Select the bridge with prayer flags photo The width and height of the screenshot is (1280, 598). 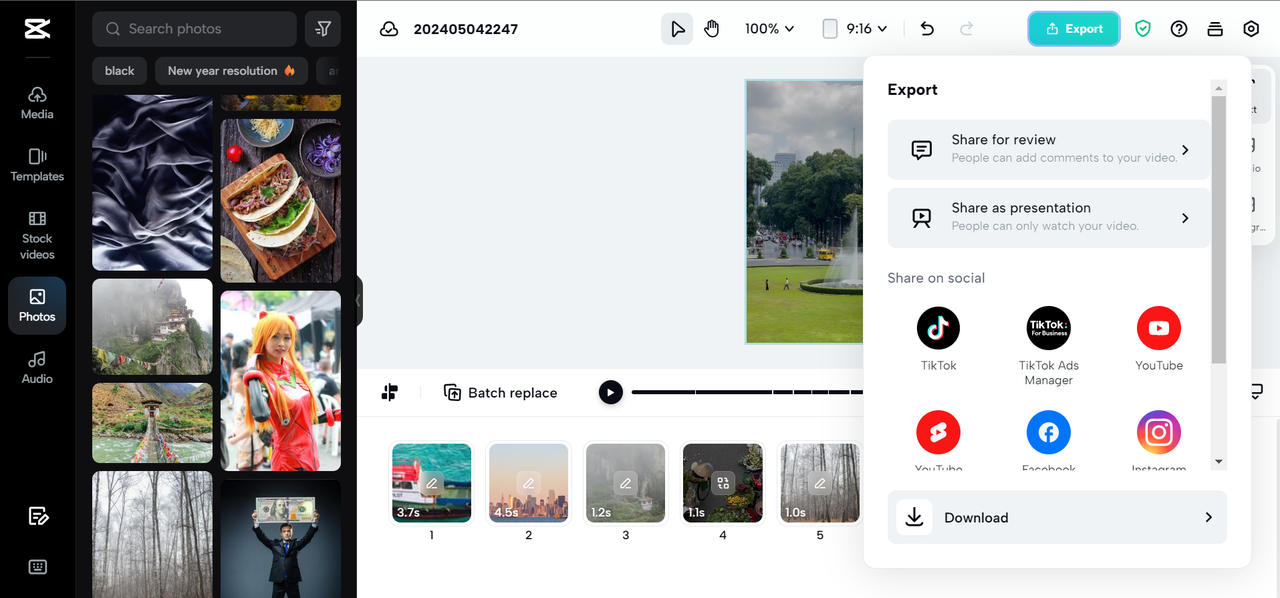(x=152, y=423)
